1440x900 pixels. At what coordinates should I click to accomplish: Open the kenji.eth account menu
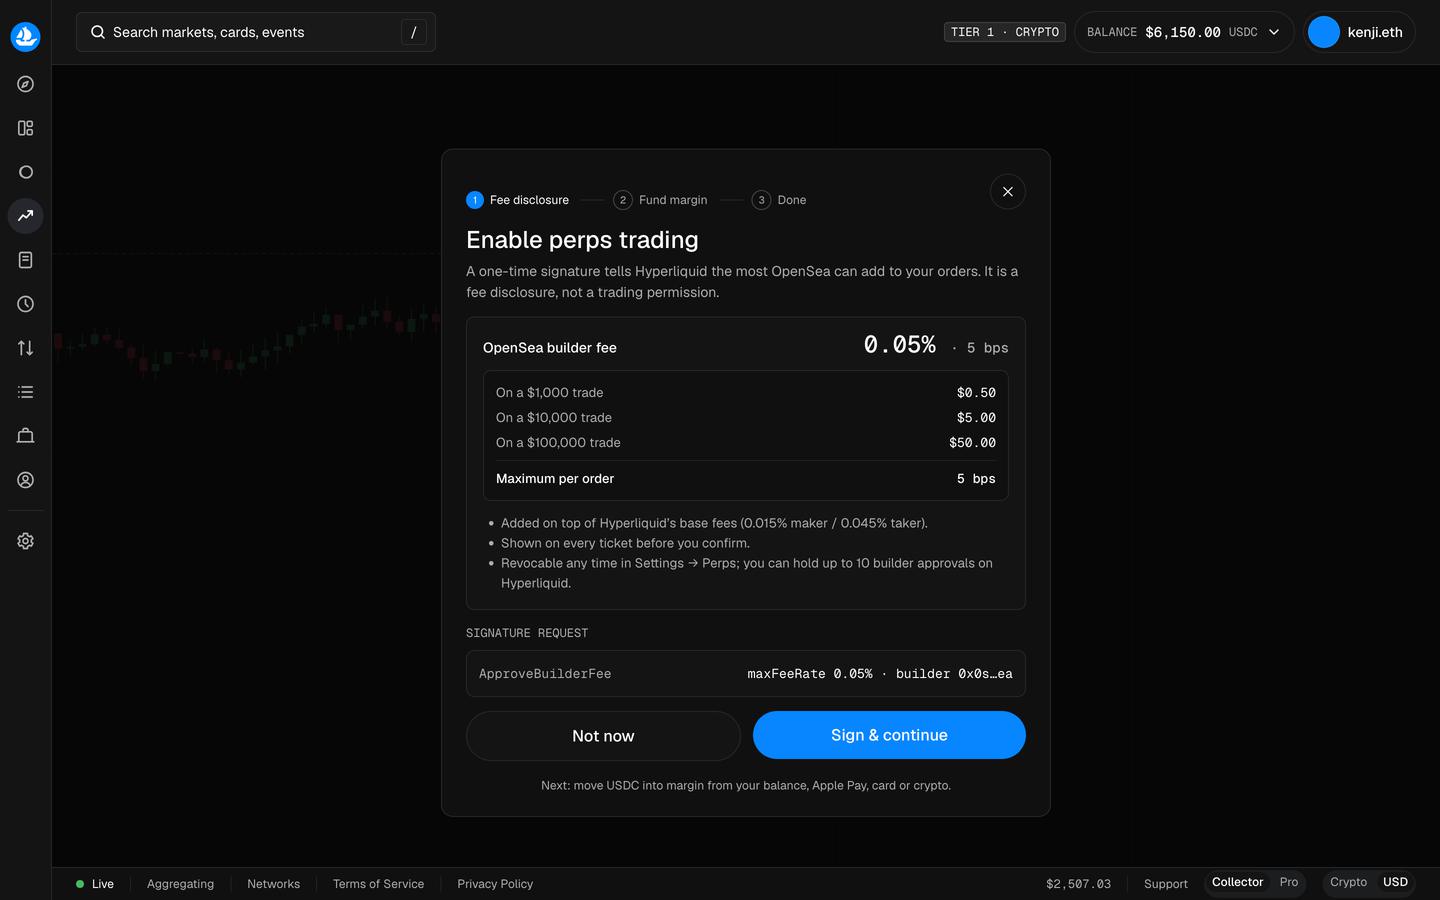[x=1359, y=32]
